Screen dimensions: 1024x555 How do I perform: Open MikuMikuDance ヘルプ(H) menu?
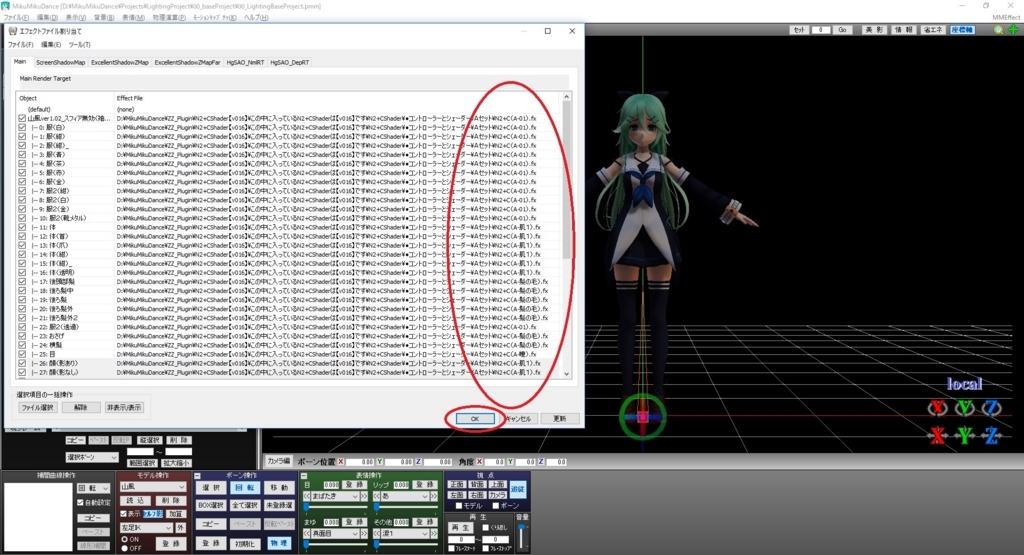point(256,18)
